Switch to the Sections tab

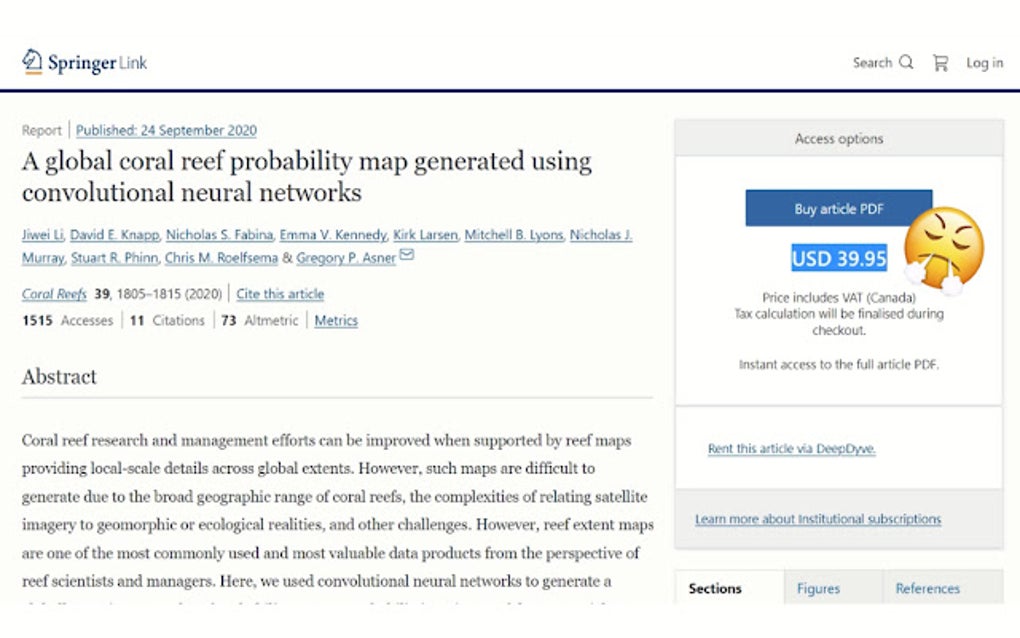coord(715,588)
